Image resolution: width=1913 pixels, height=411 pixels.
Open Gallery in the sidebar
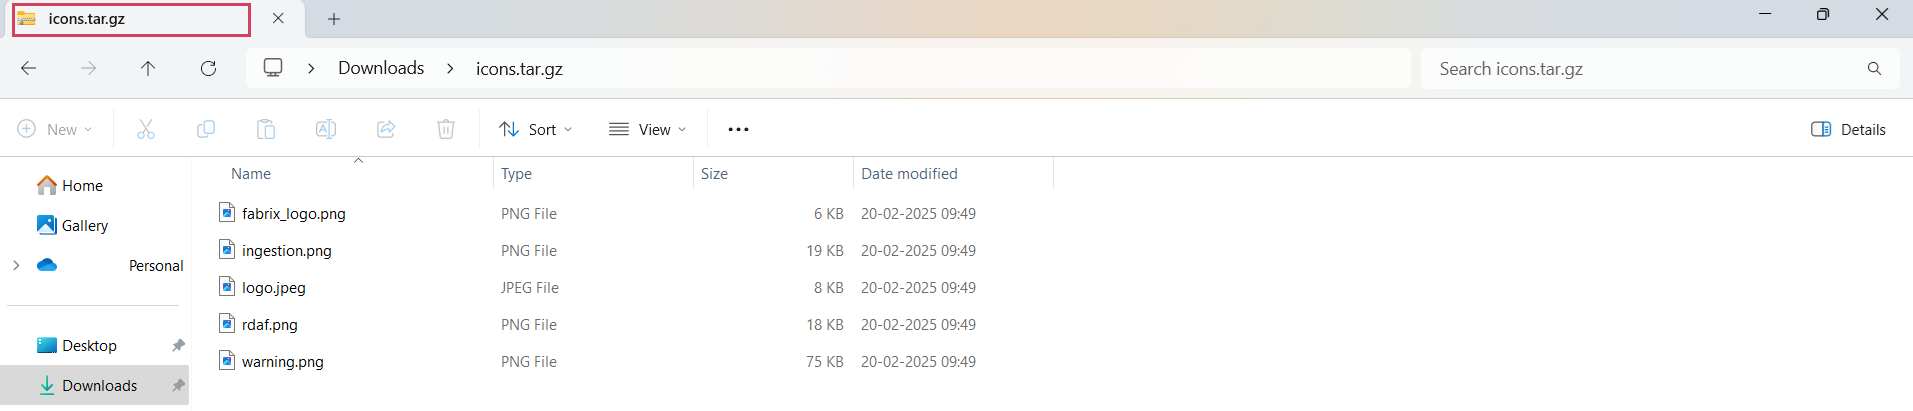(84, 225)
